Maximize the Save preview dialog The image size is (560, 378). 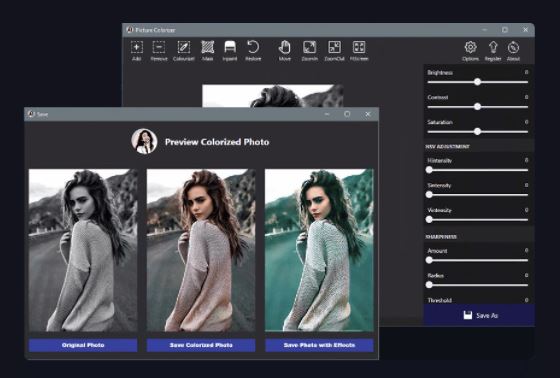click(347, 114)
